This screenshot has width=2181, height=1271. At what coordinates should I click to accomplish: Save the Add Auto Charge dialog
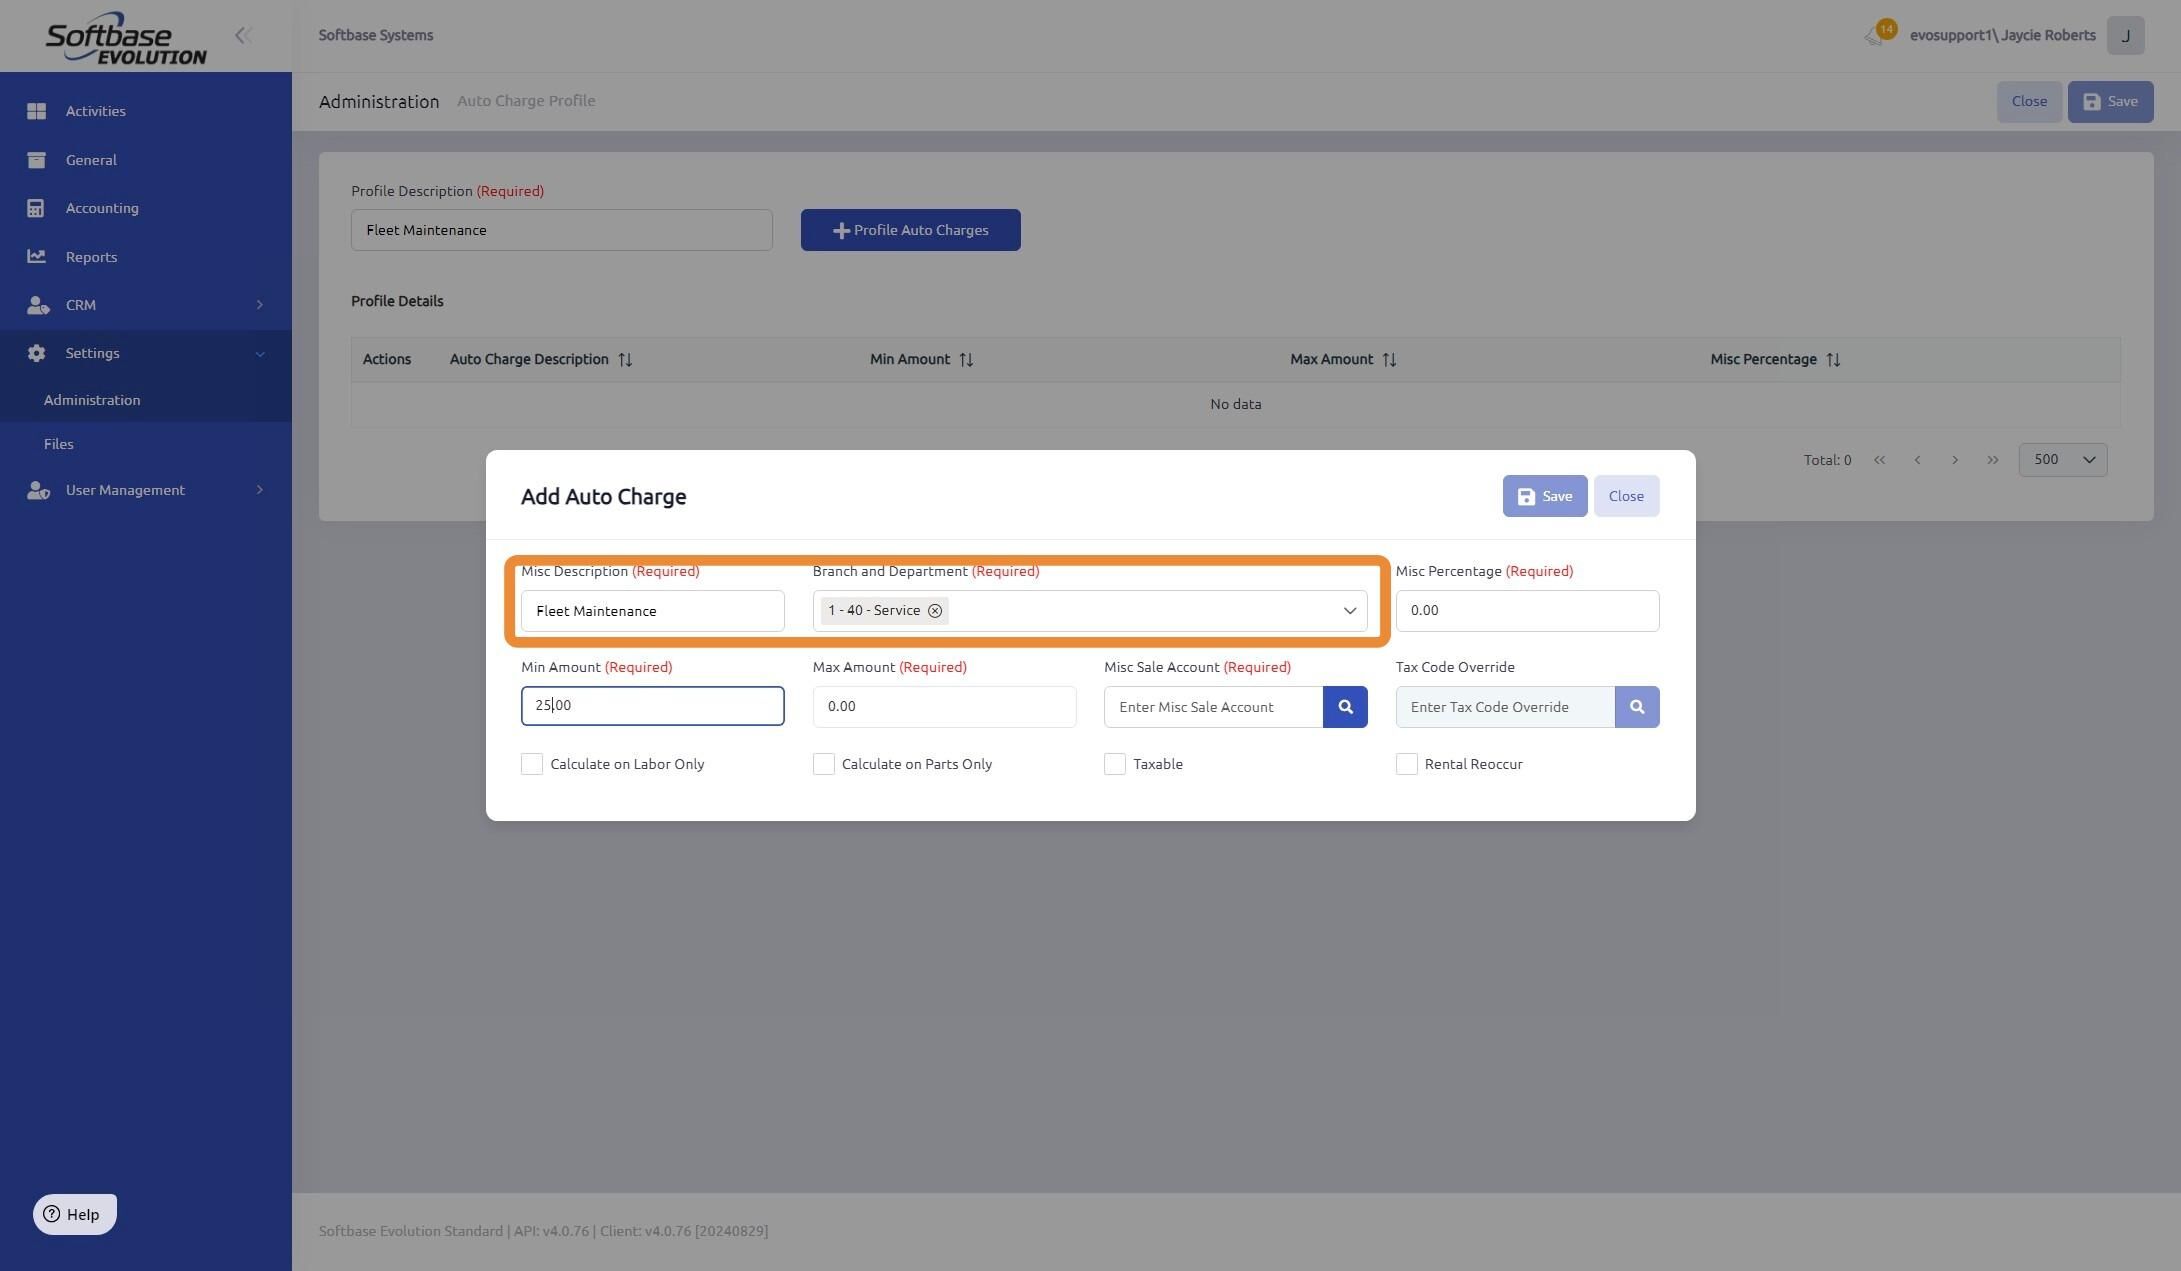1545,496
